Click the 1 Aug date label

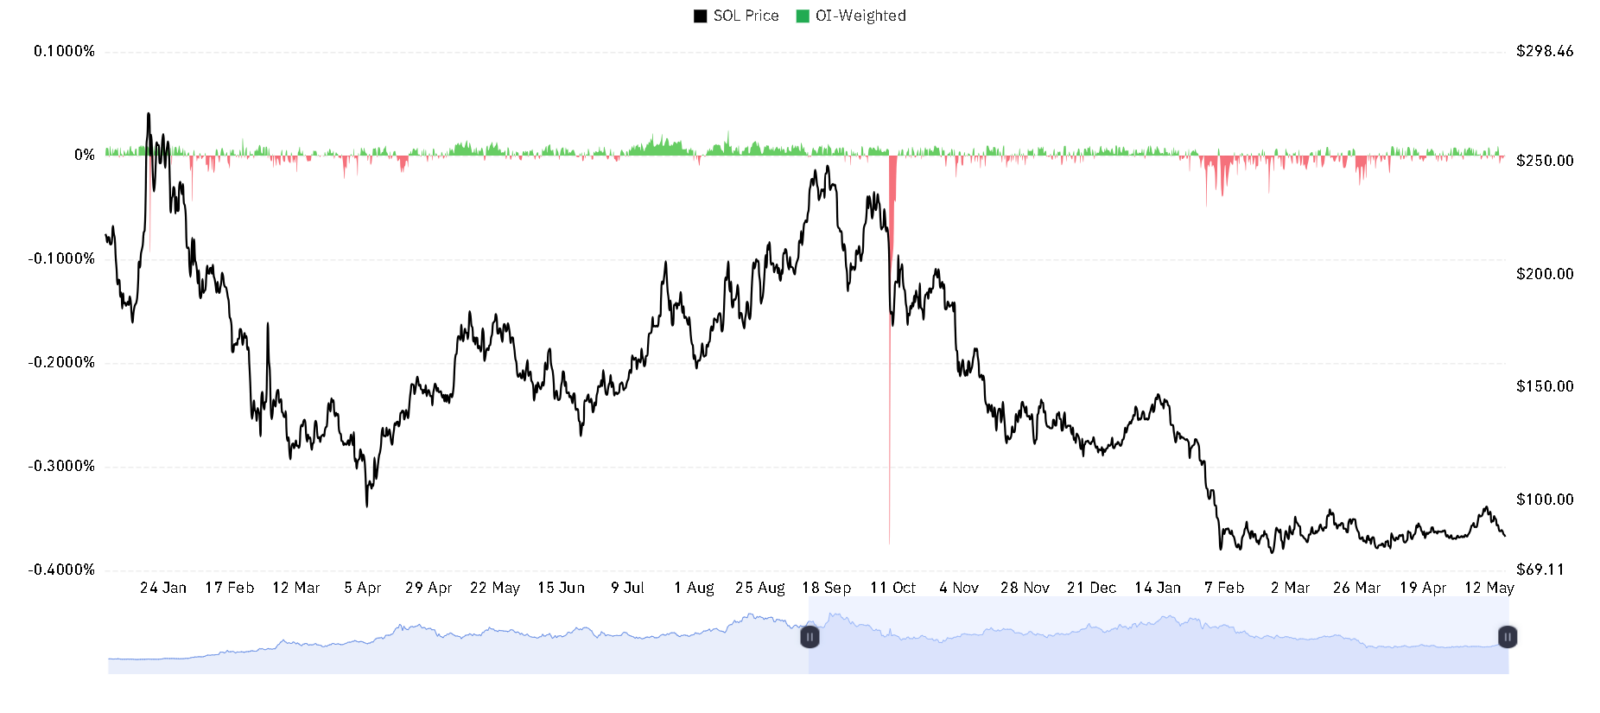pyautogui.click(x=694, y=588)
